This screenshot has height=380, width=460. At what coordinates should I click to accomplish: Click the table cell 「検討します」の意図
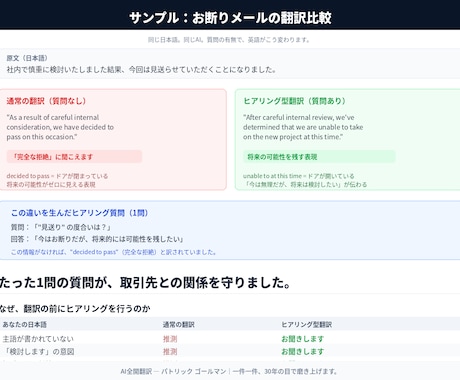tap(38, 352)
